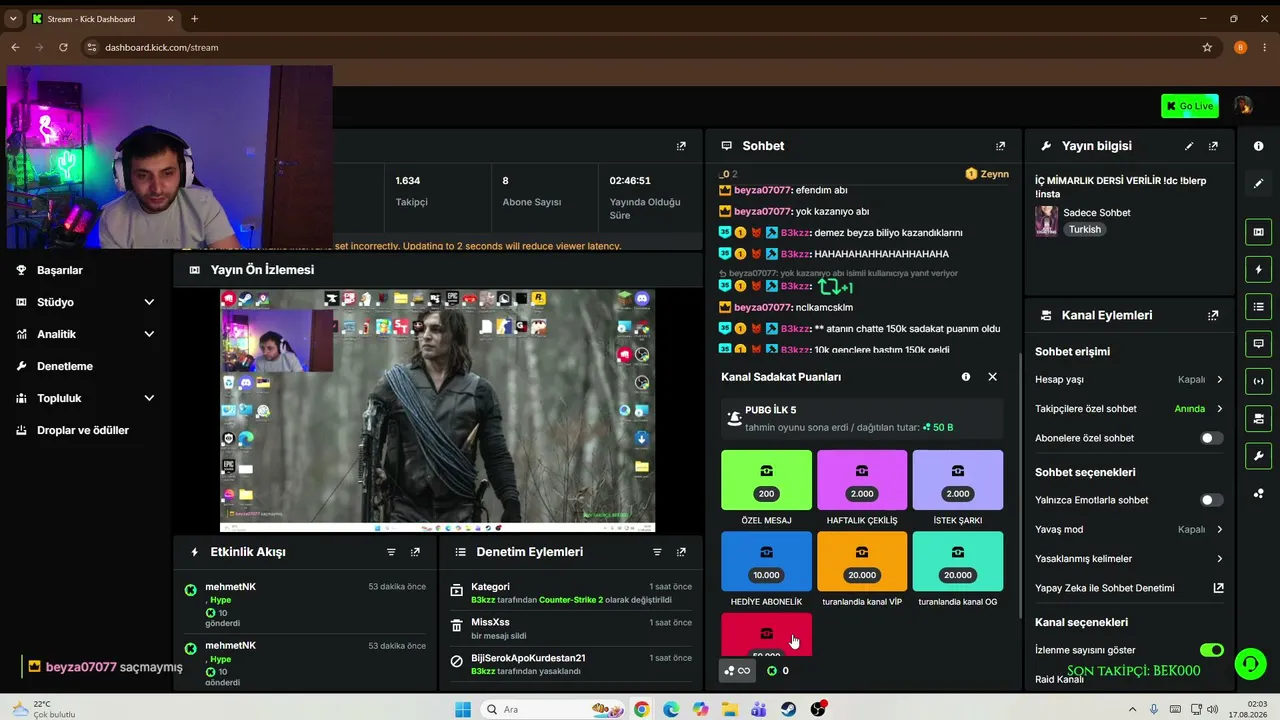Click the 'PUBG İLK 5' prediction result
This screenshot has width=1280, height=720.
tap(862, 418)
